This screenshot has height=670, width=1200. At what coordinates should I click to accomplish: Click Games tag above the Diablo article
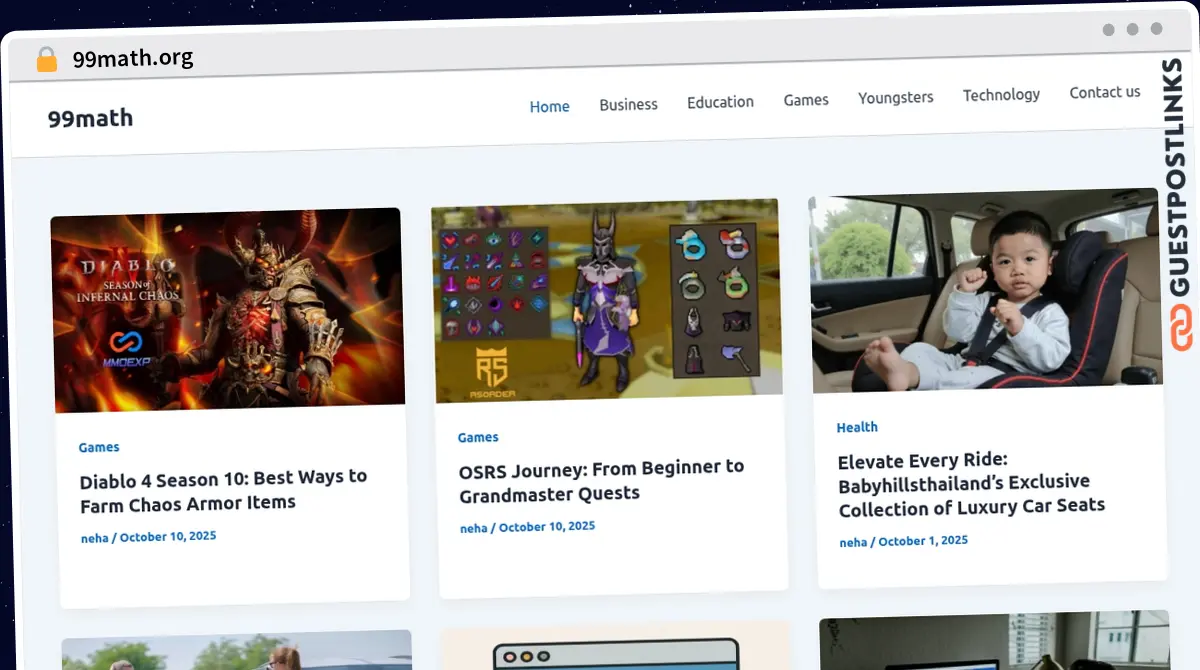[x=99, y=447]
